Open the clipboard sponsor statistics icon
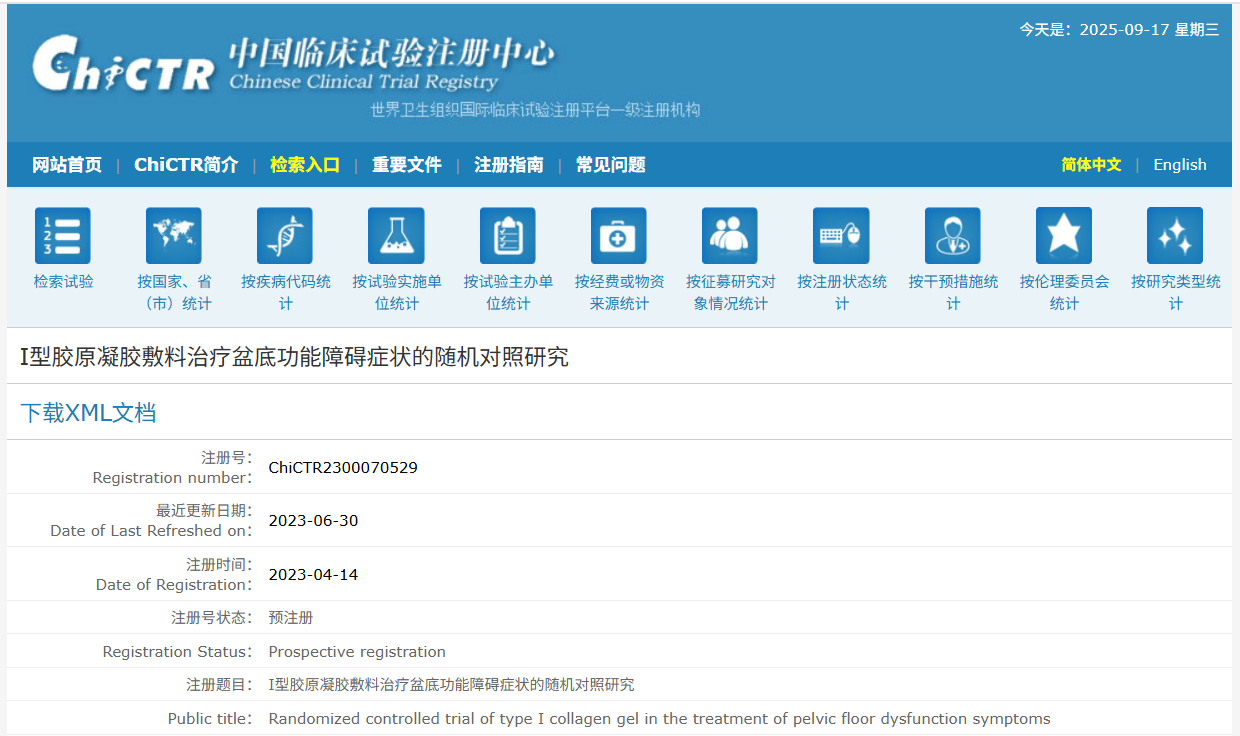Screen dimensions: 1240x736 tap(508, 236)
